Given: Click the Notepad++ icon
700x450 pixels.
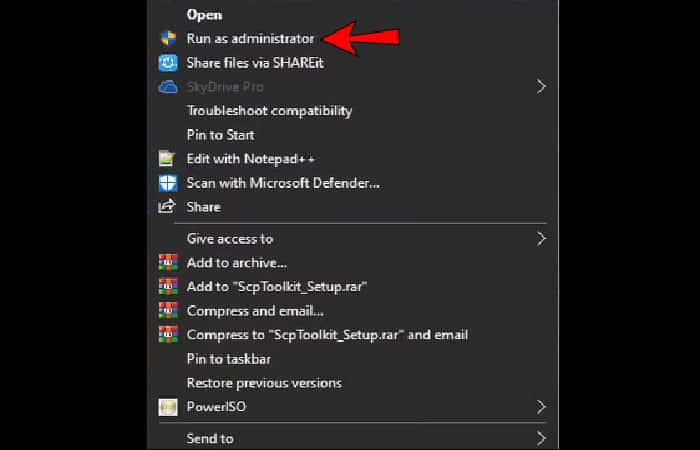Looking at the screenshot, I should 167,158.
